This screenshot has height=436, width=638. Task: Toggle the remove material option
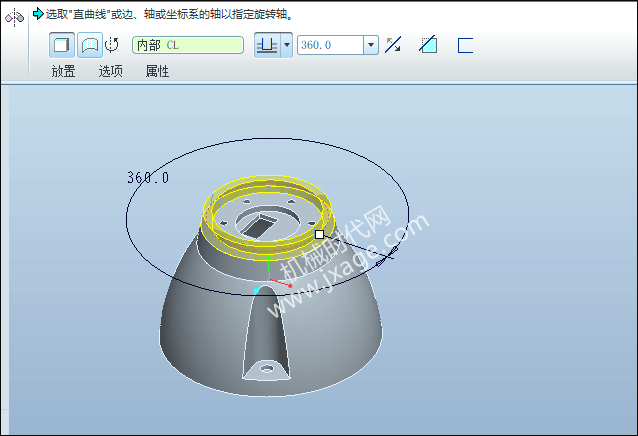(428, 45)
